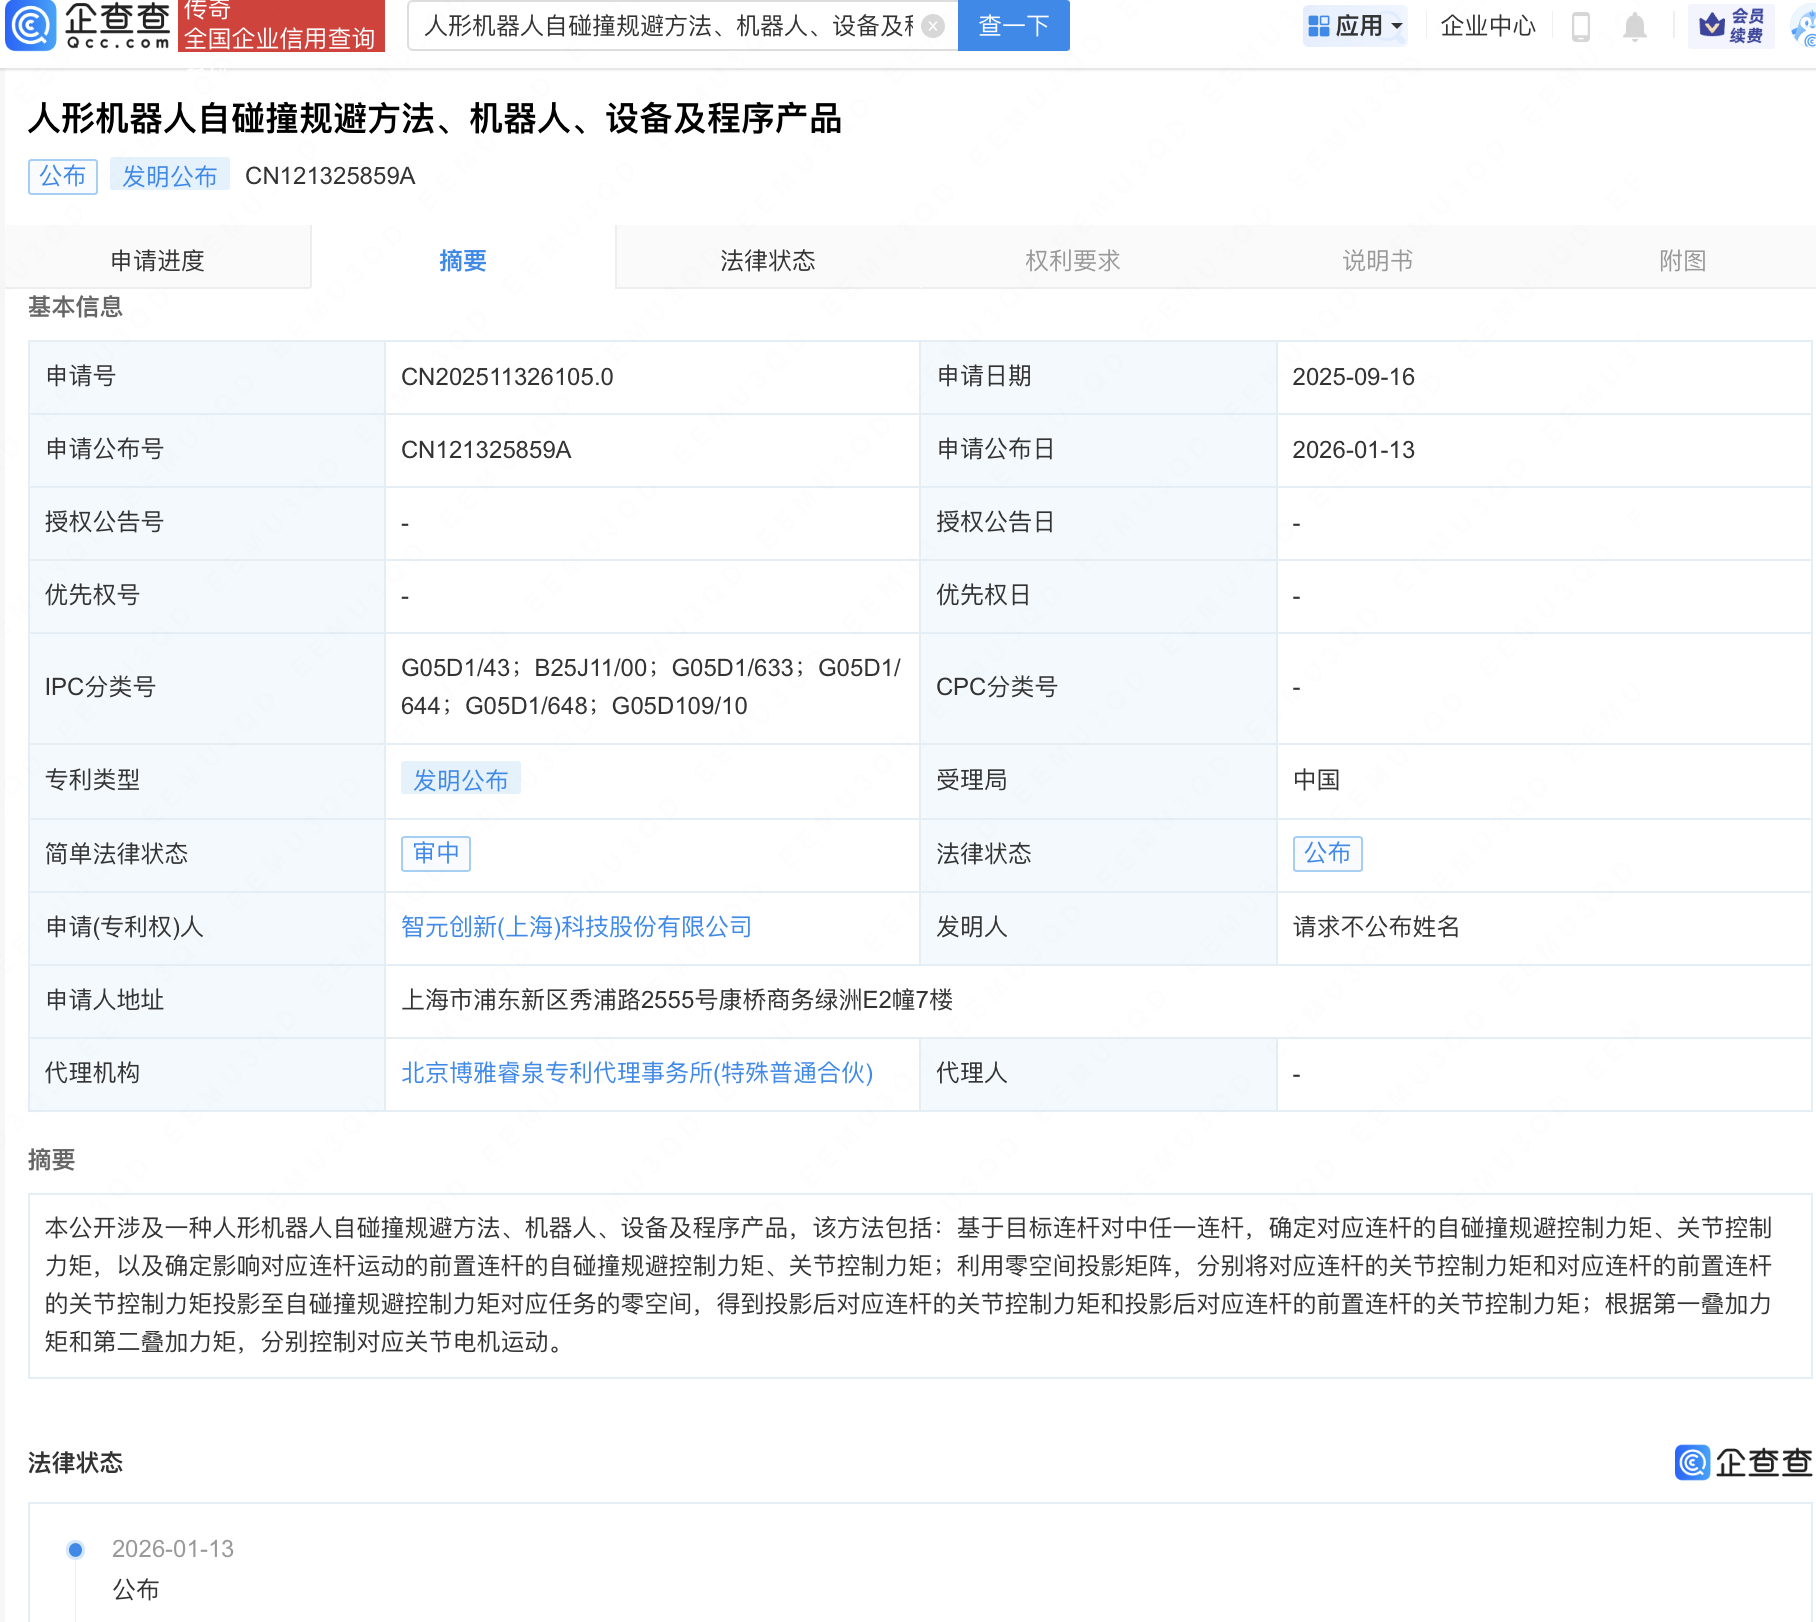Go to the 说明书 tab
1816x1622 pixels.
click(x=1377, y=260)
